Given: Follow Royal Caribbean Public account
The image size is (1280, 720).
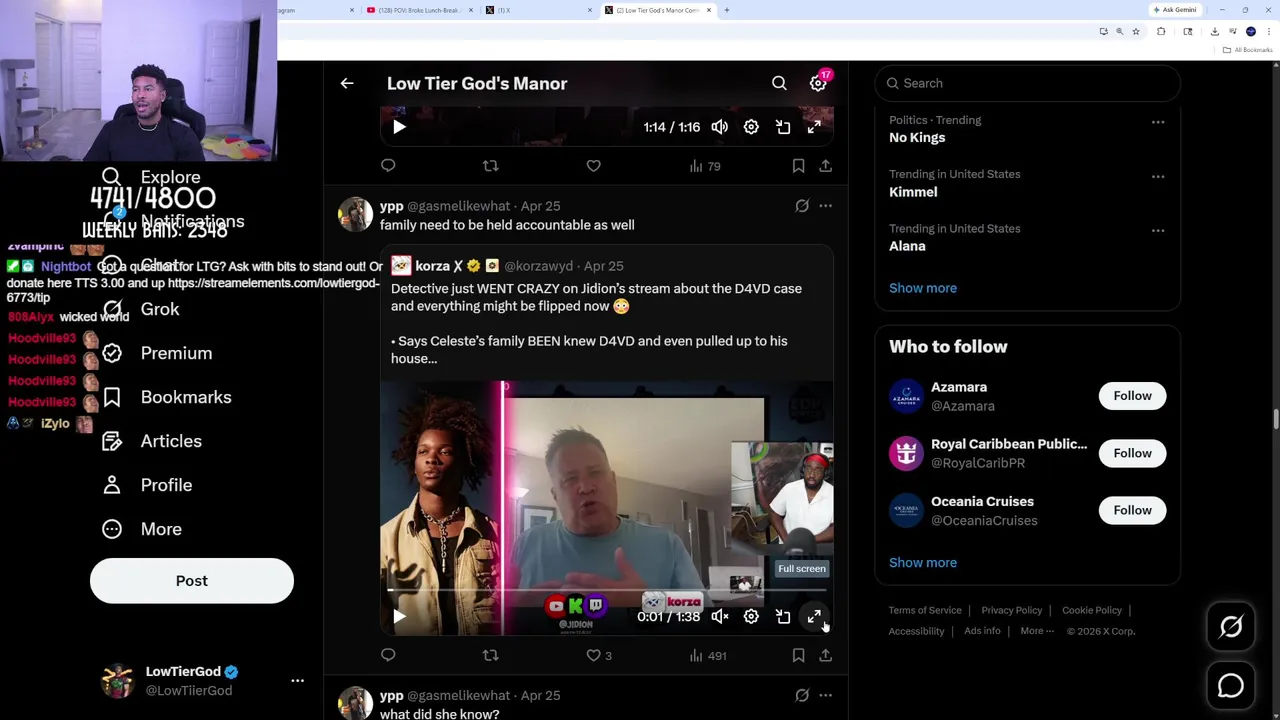Looking at the screenshot, I should point(1132,453).
